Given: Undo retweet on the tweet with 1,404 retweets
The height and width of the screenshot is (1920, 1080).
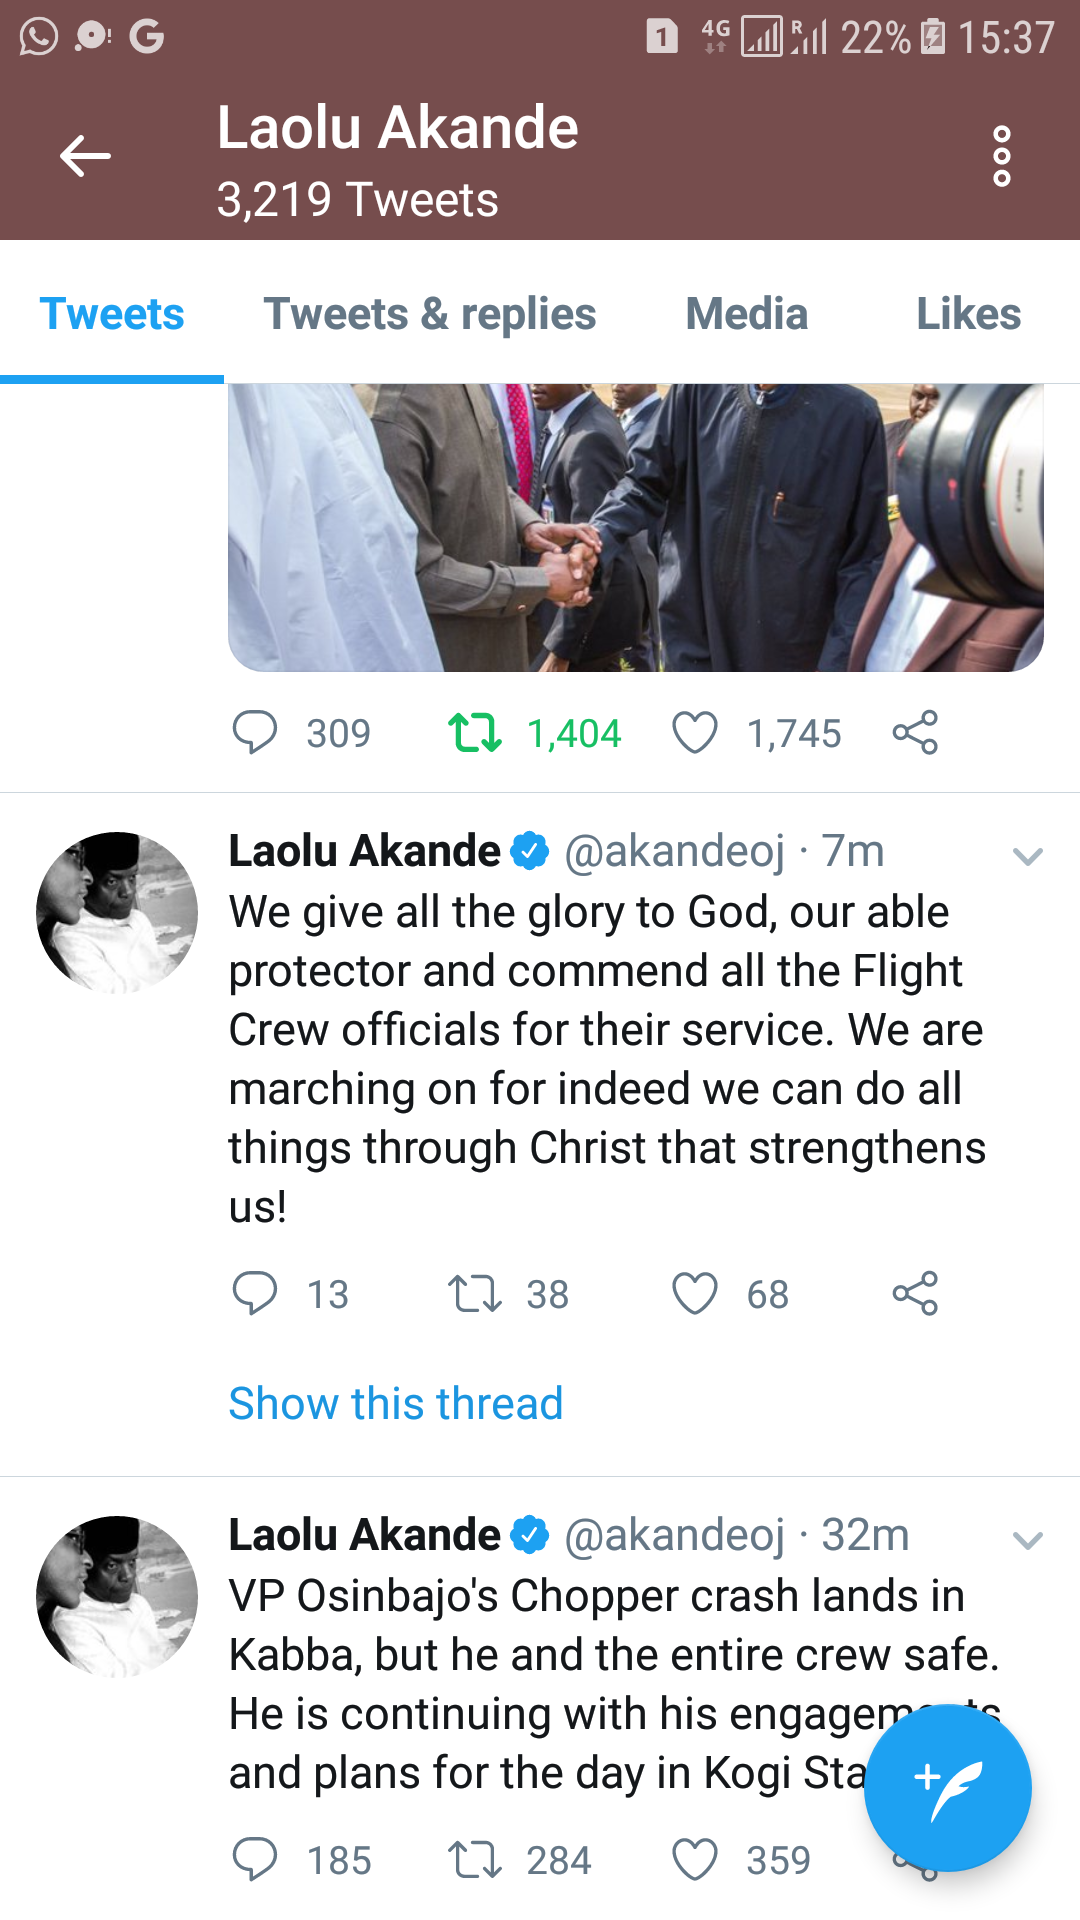Looking at the screenshot, I should tap(475, 732).
